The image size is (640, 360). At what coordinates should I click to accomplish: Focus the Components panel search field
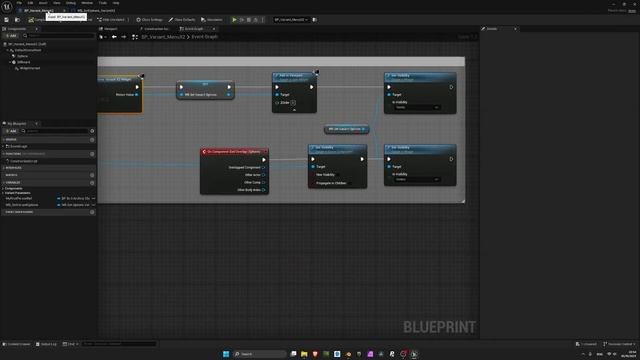(x=58, y=36)
